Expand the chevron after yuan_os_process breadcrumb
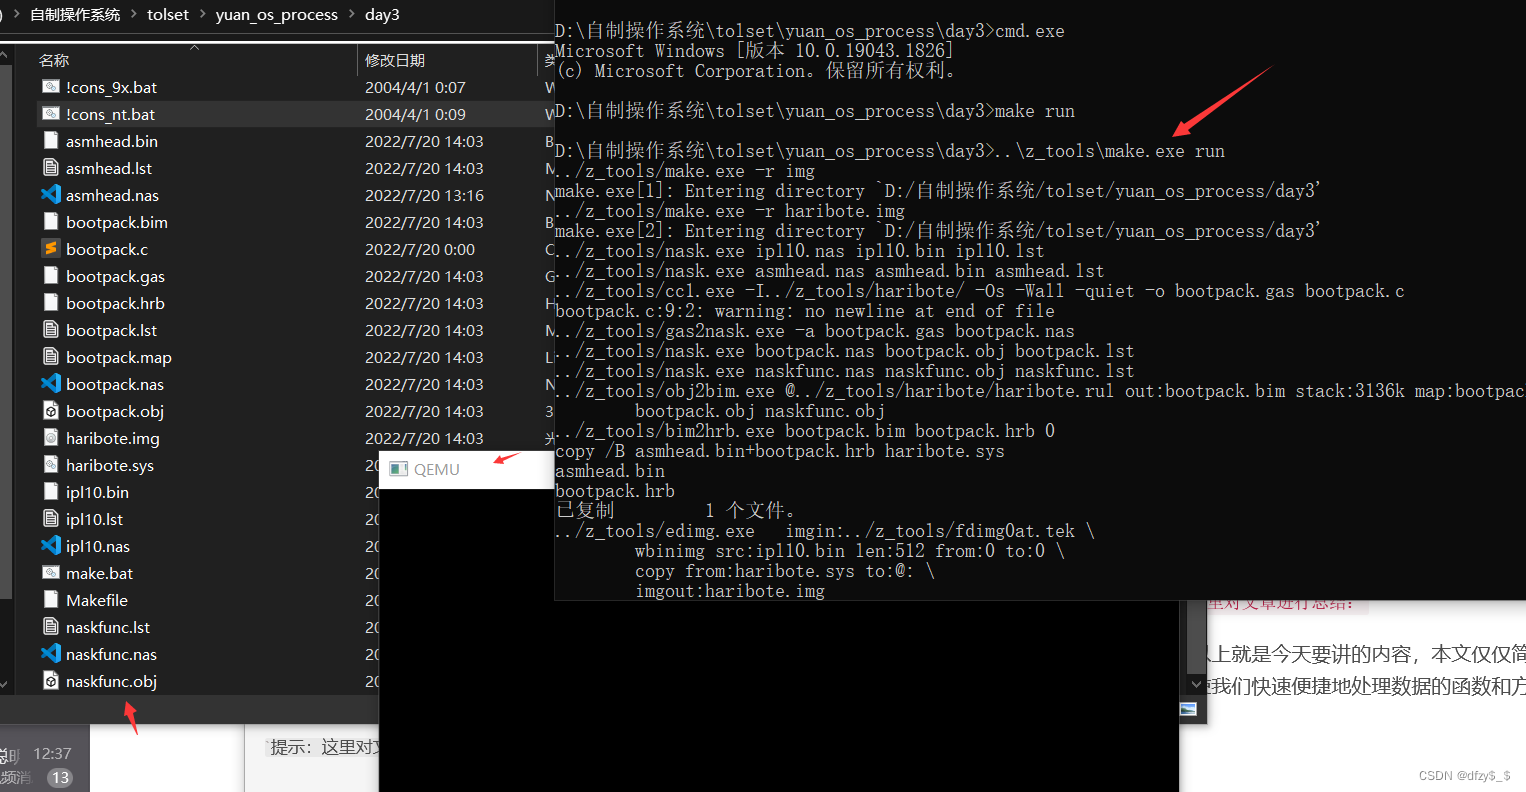 click(x=352, y=14)
